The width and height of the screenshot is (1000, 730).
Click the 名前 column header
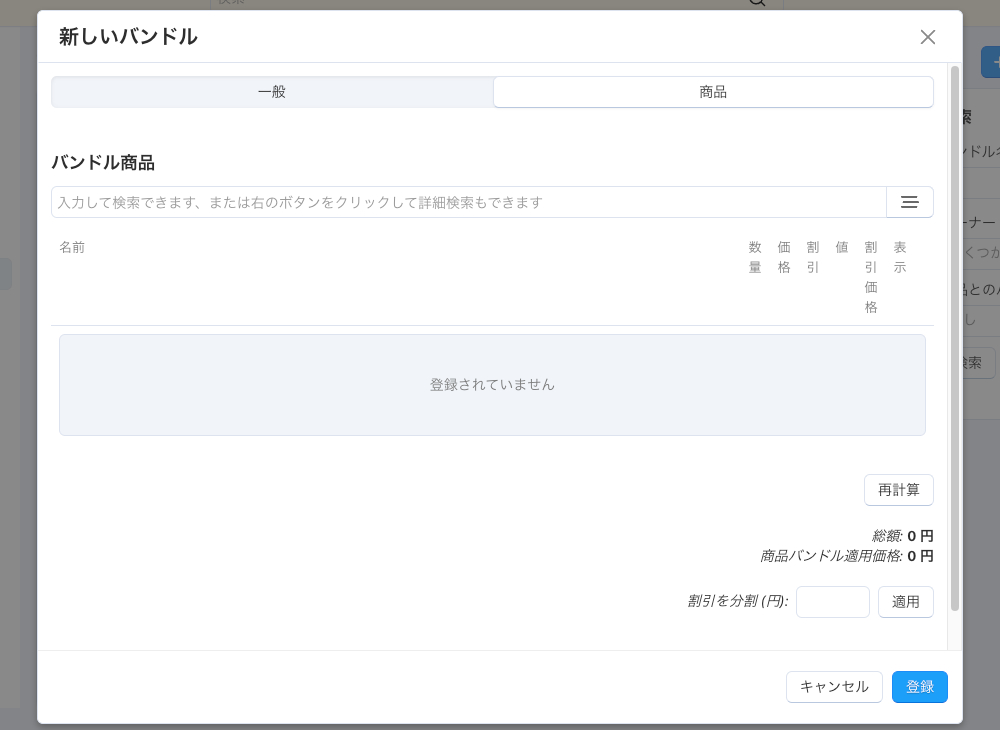72,247
